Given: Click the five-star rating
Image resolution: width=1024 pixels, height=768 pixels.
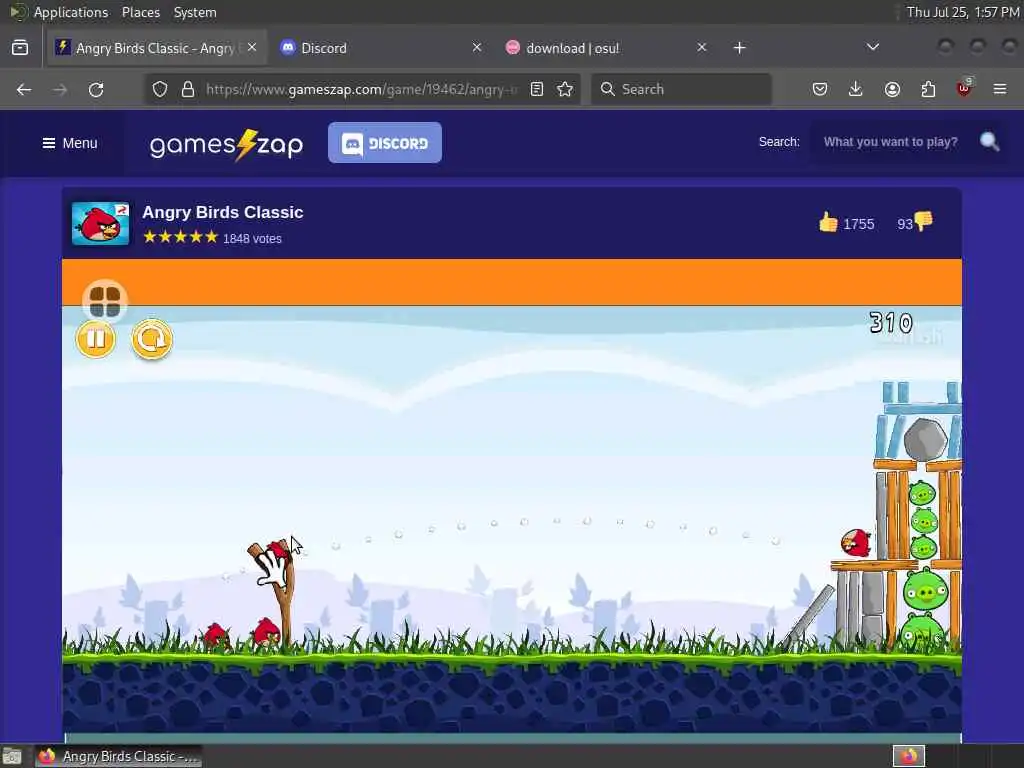Looking at the screenshot, I should (x=180, y=237).
